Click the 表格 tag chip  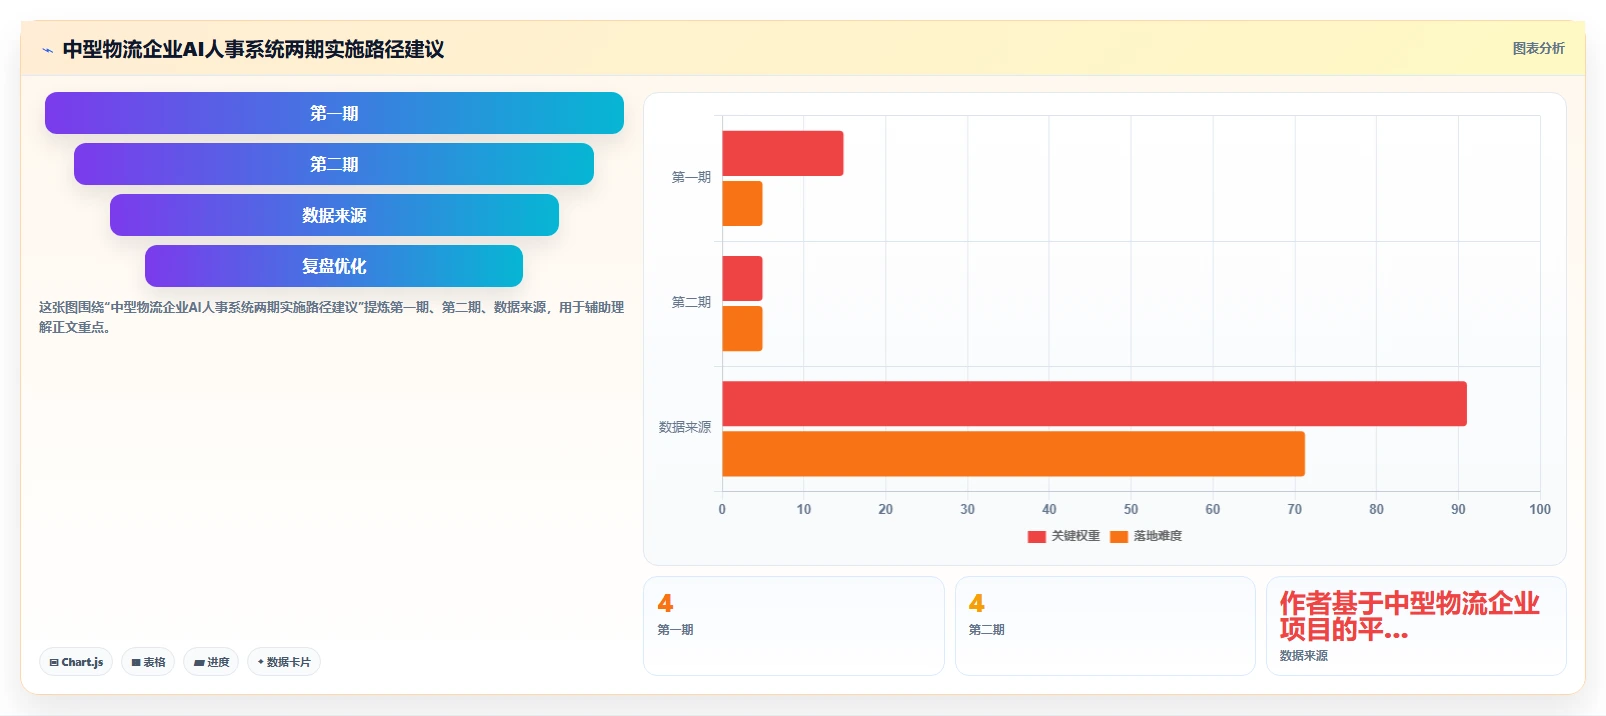(x=148, y=662)
